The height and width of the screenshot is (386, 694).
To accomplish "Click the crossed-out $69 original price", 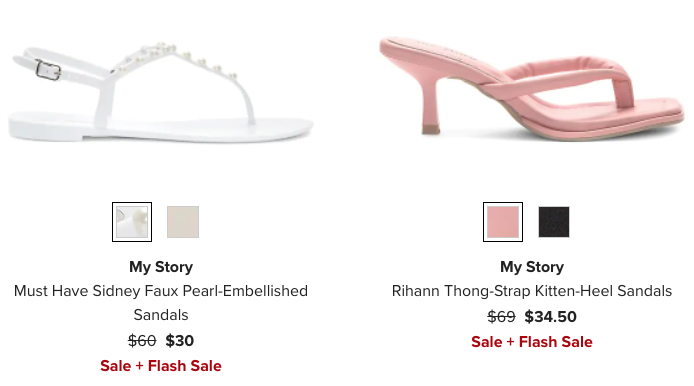I will [x=501, y=317].
